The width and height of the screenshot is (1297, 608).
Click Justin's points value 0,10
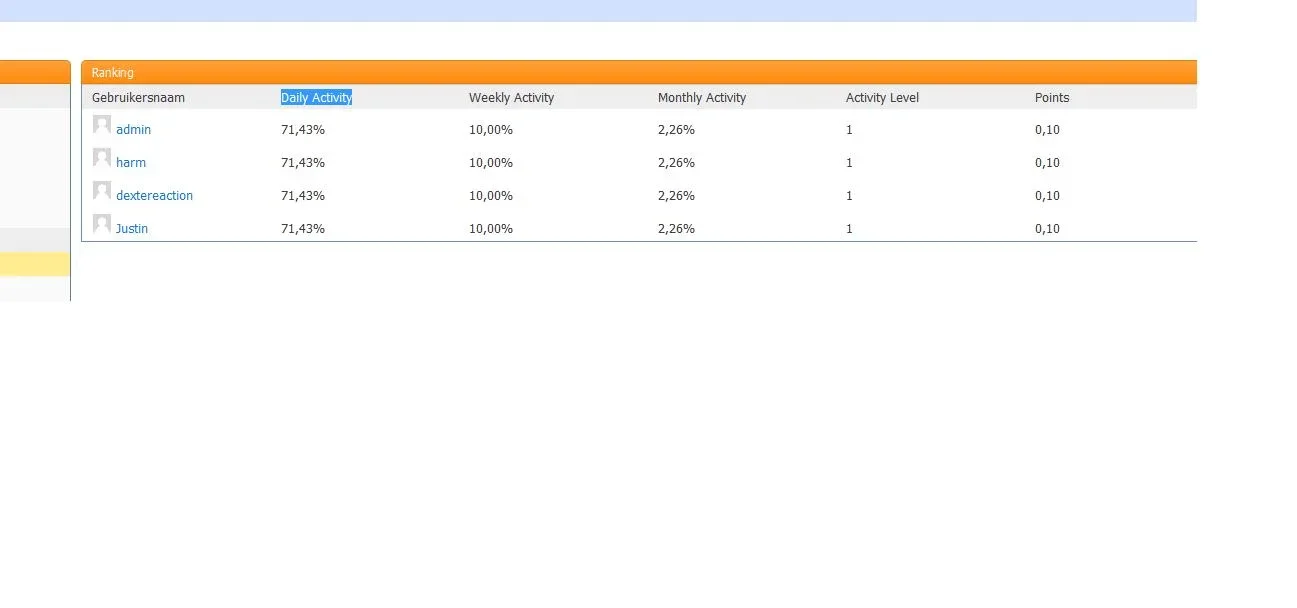[1047, 229]
